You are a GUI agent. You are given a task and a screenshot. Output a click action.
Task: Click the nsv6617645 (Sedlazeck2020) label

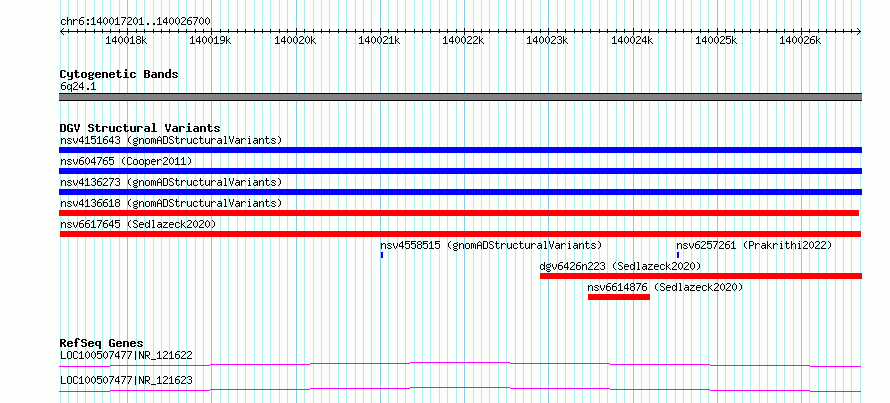click(x=138, y=224)
